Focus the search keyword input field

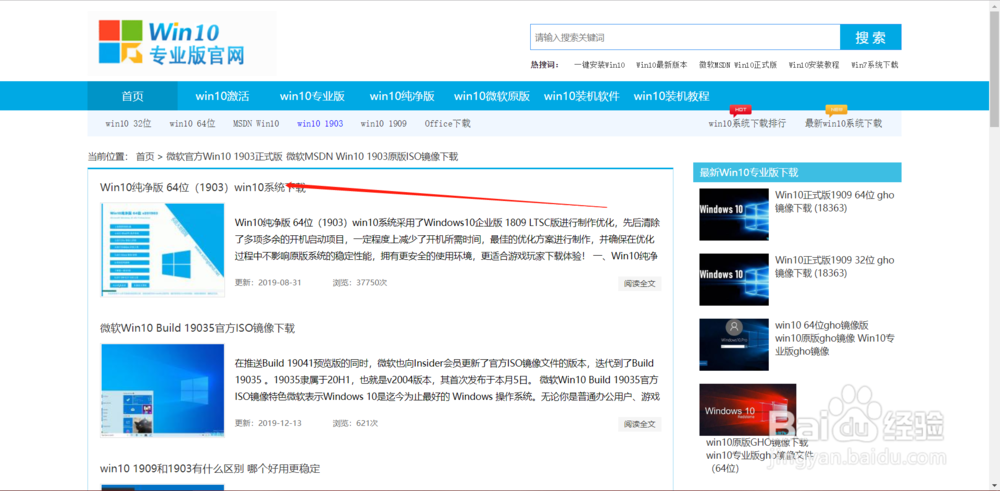coord(685,37)
